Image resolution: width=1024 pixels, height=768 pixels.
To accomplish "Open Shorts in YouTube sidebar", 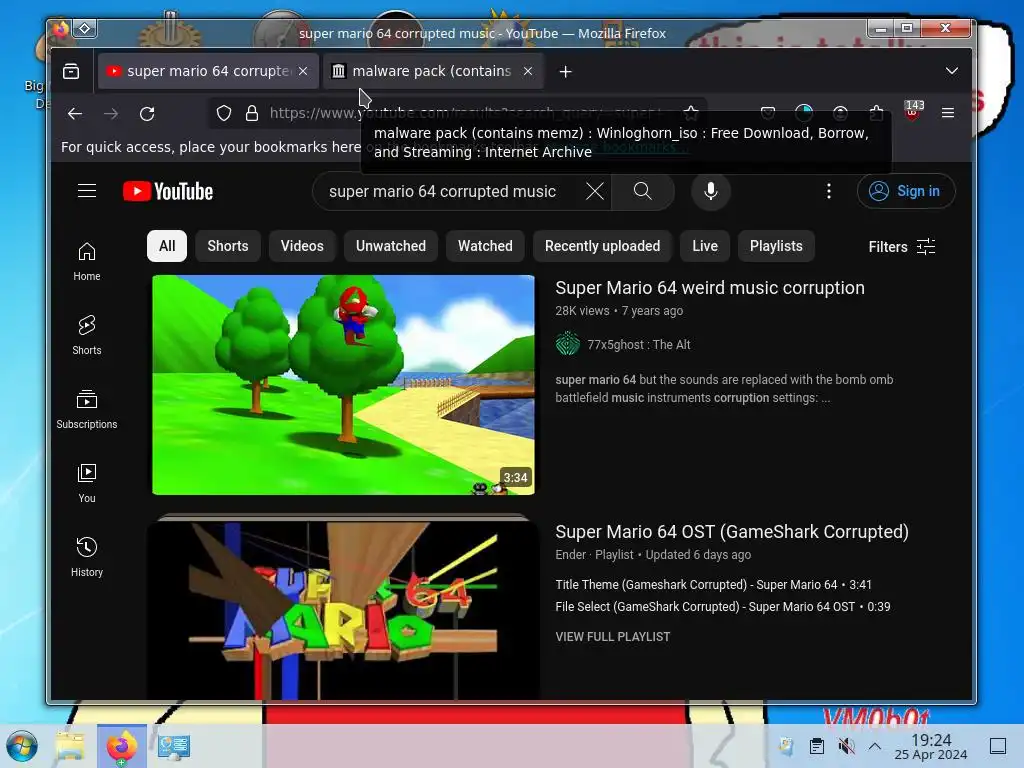I will point(87,335).
